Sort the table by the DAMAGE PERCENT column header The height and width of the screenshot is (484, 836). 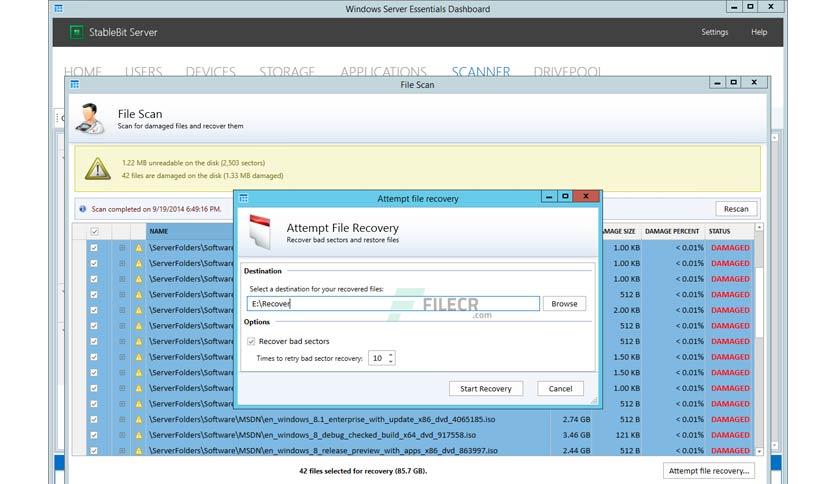[x=672, y=231]
